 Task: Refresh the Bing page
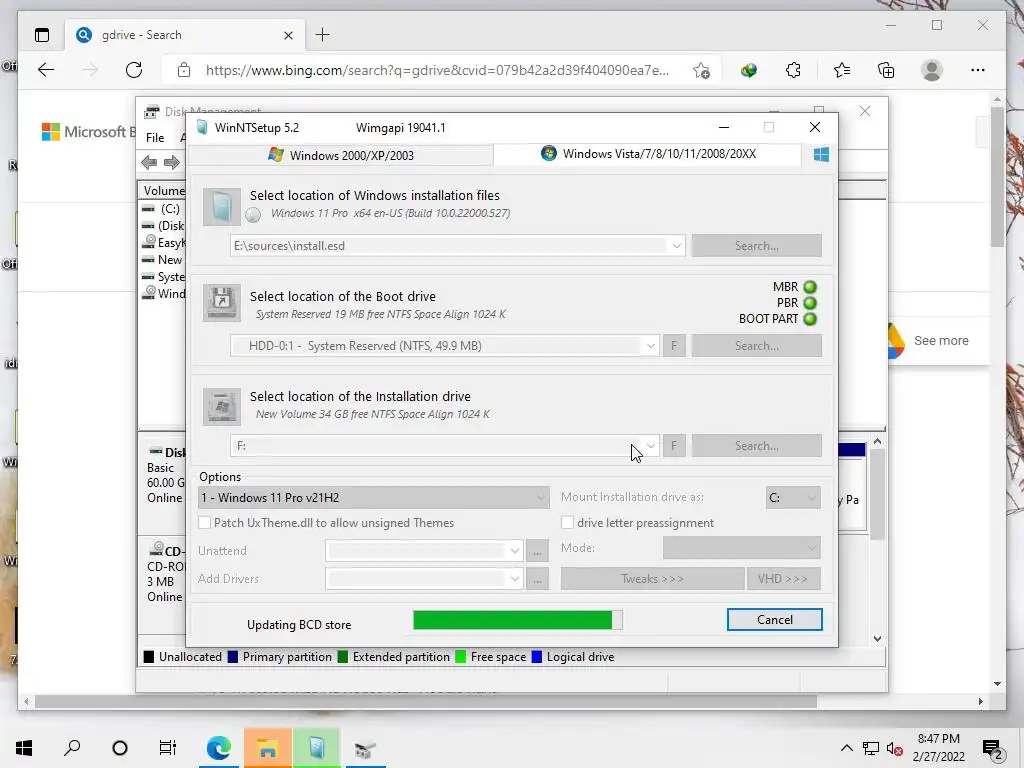point(134,70)
